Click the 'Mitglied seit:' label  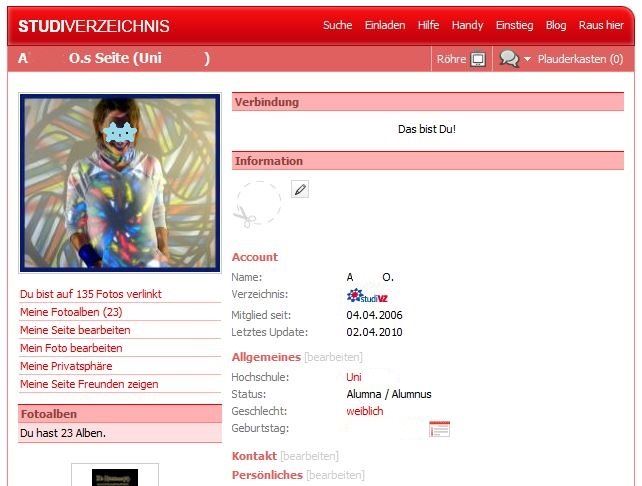(x=261, y=315)
